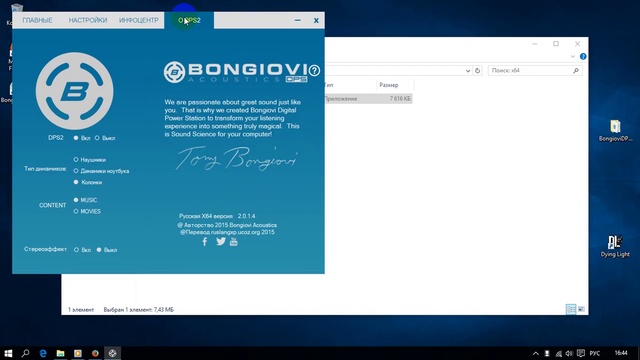Click the Explorer refresh button
This screenshot has width=640, height=360.
[478, 71]
